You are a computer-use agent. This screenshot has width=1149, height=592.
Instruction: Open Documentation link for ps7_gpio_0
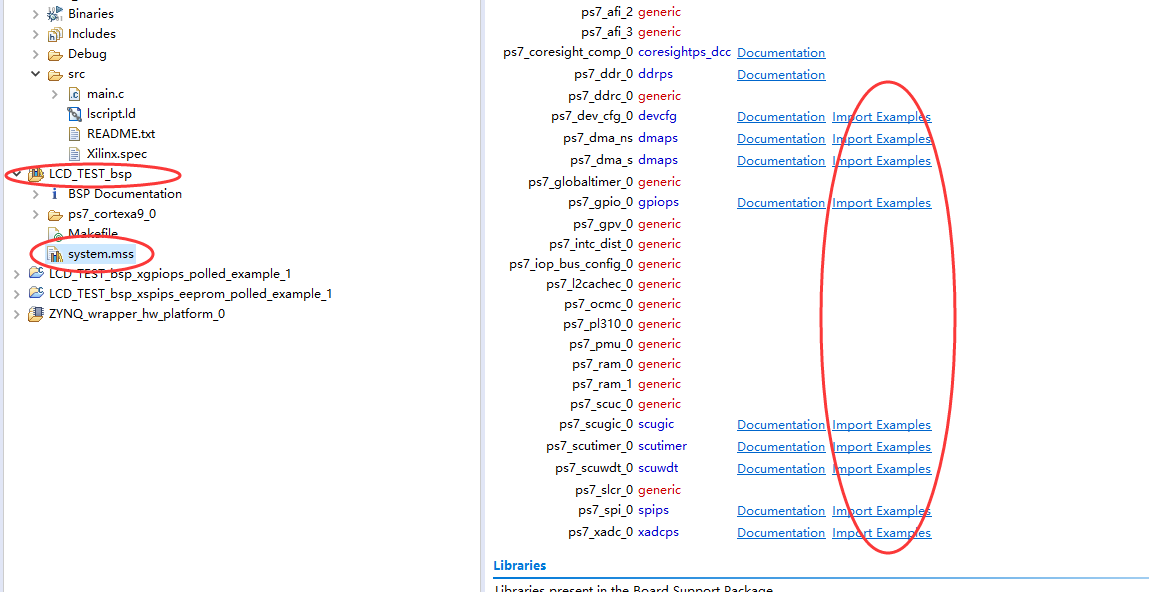coord(781,203)
